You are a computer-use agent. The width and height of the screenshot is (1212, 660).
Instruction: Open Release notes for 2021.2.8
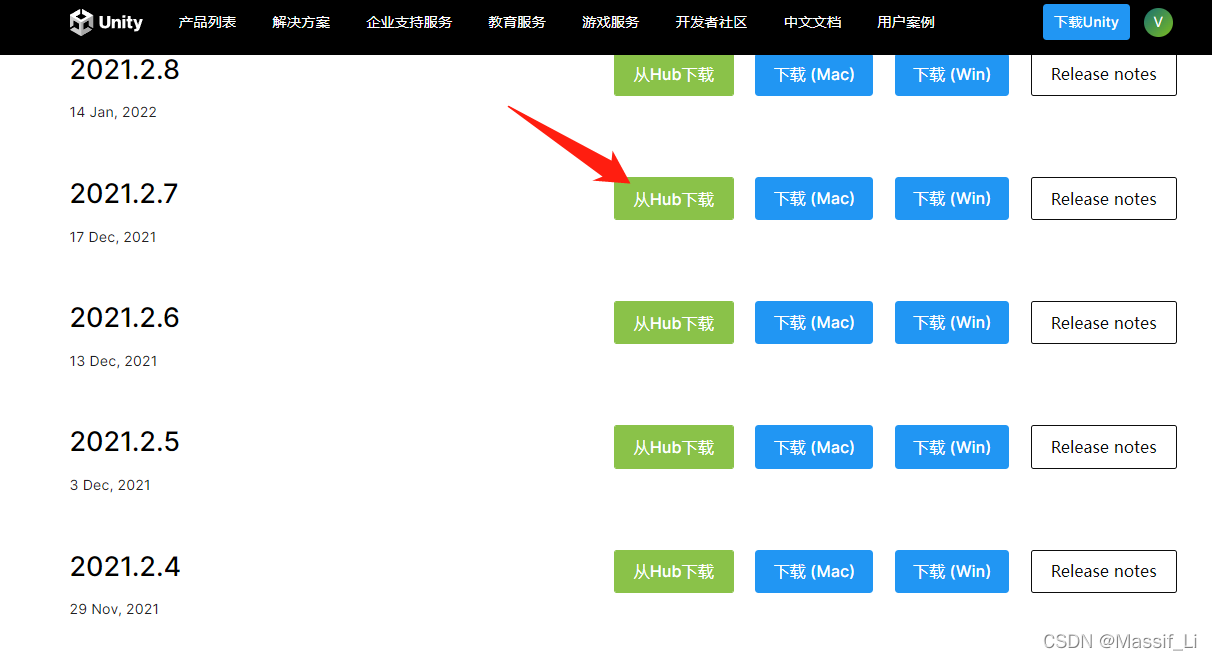coord(1104,74)
